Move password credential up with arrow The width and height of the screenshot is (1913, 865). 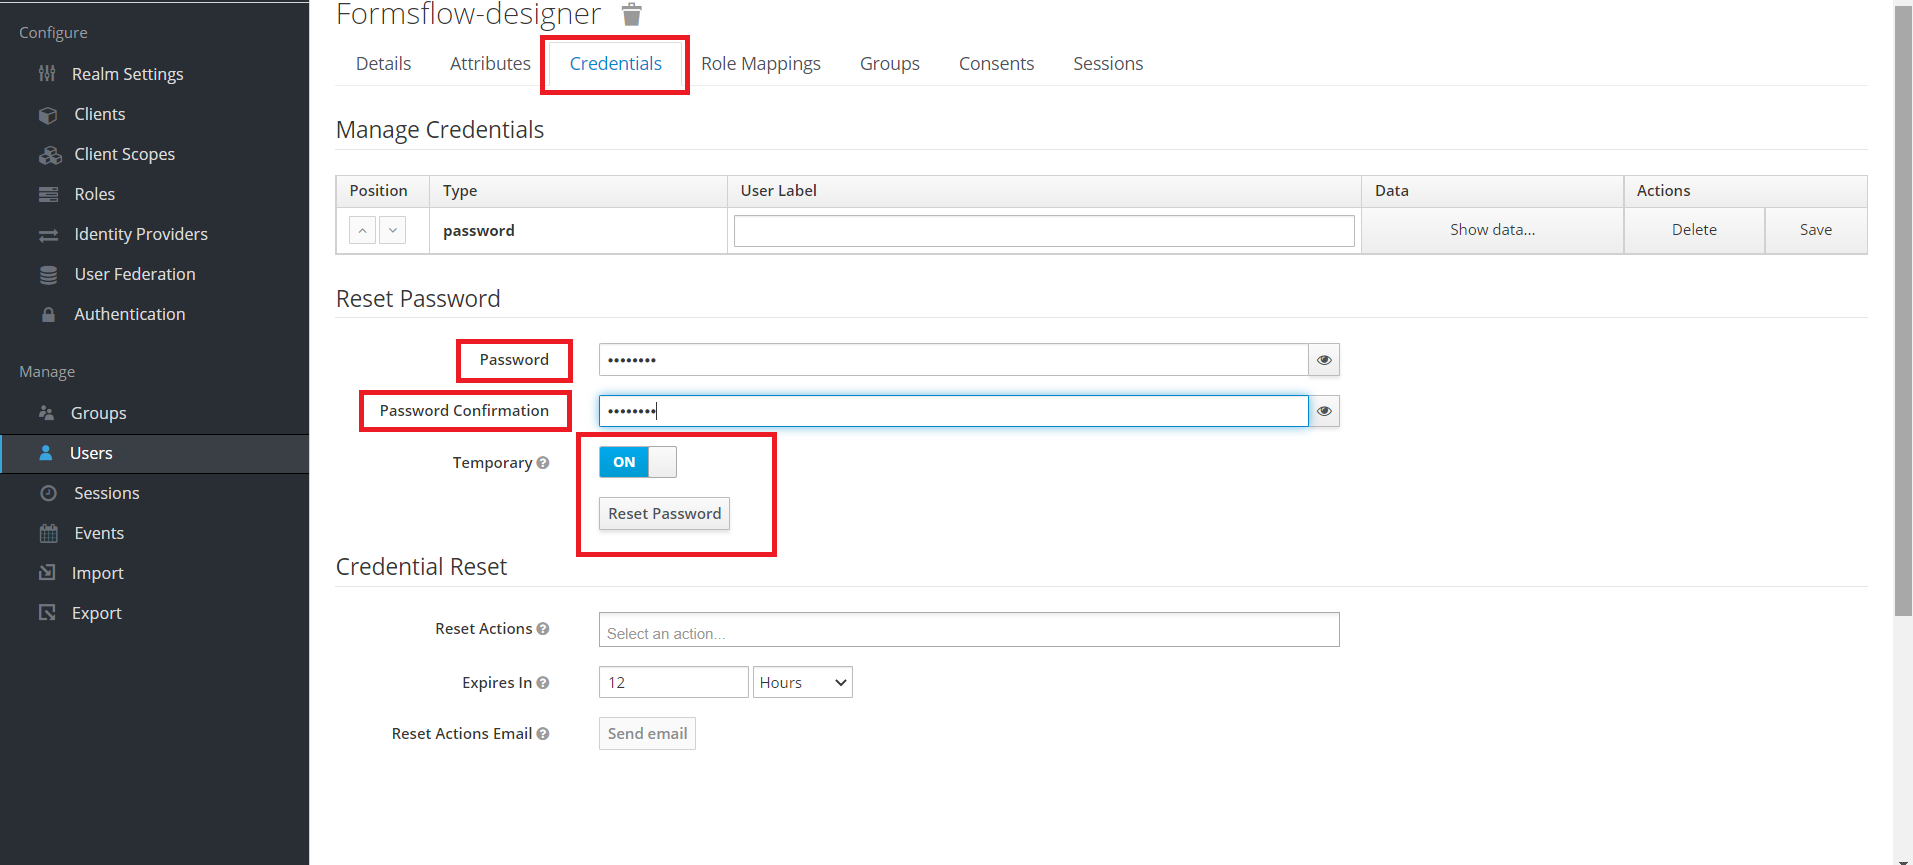(x=362, y=230)
